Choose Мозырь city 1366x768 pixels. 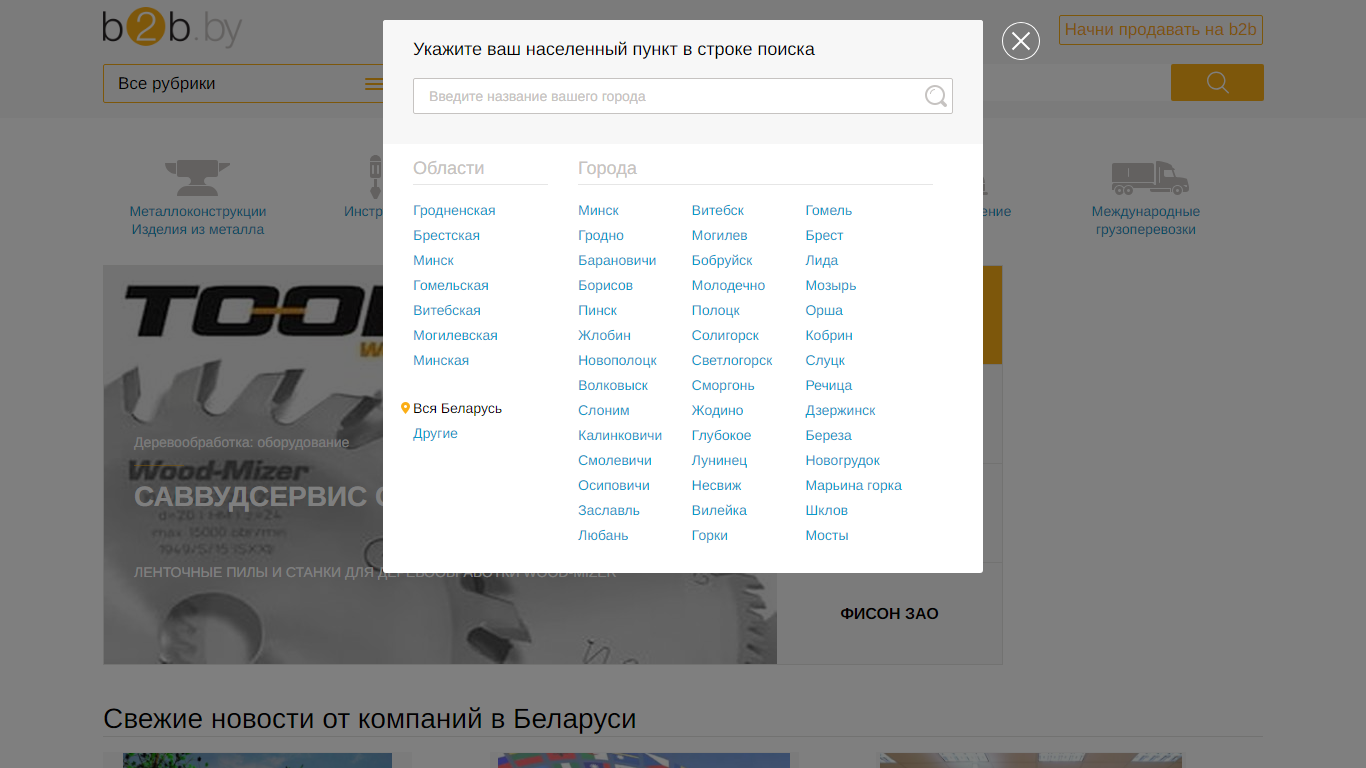831,285
